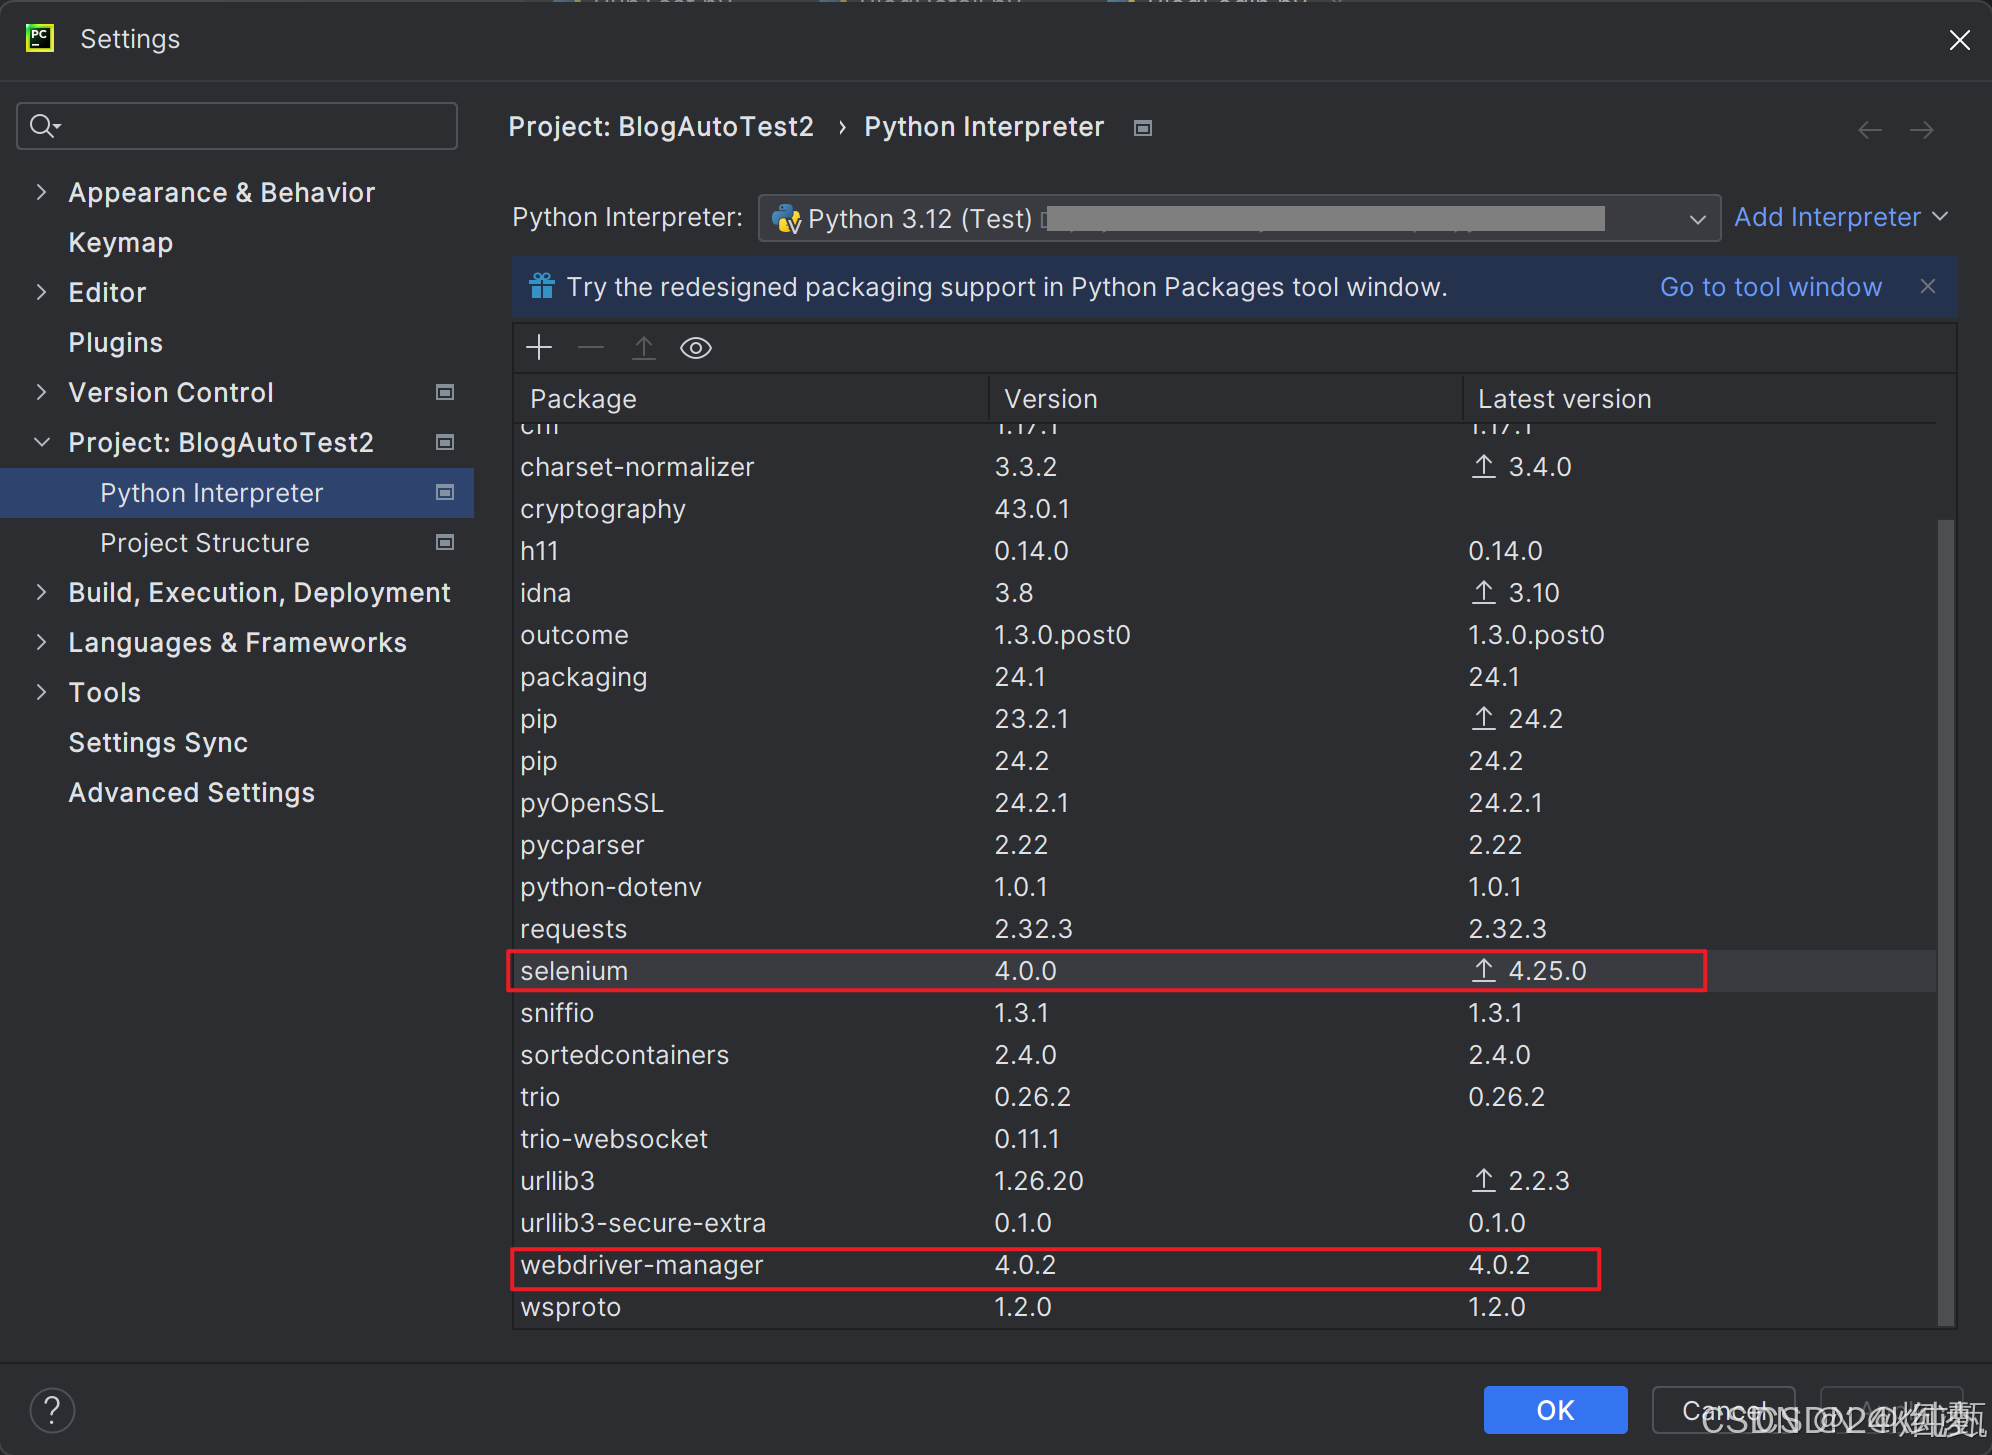1992x1455 pixels.
Task: Click project-level icon beside Version Control
Action: (445, 392)
